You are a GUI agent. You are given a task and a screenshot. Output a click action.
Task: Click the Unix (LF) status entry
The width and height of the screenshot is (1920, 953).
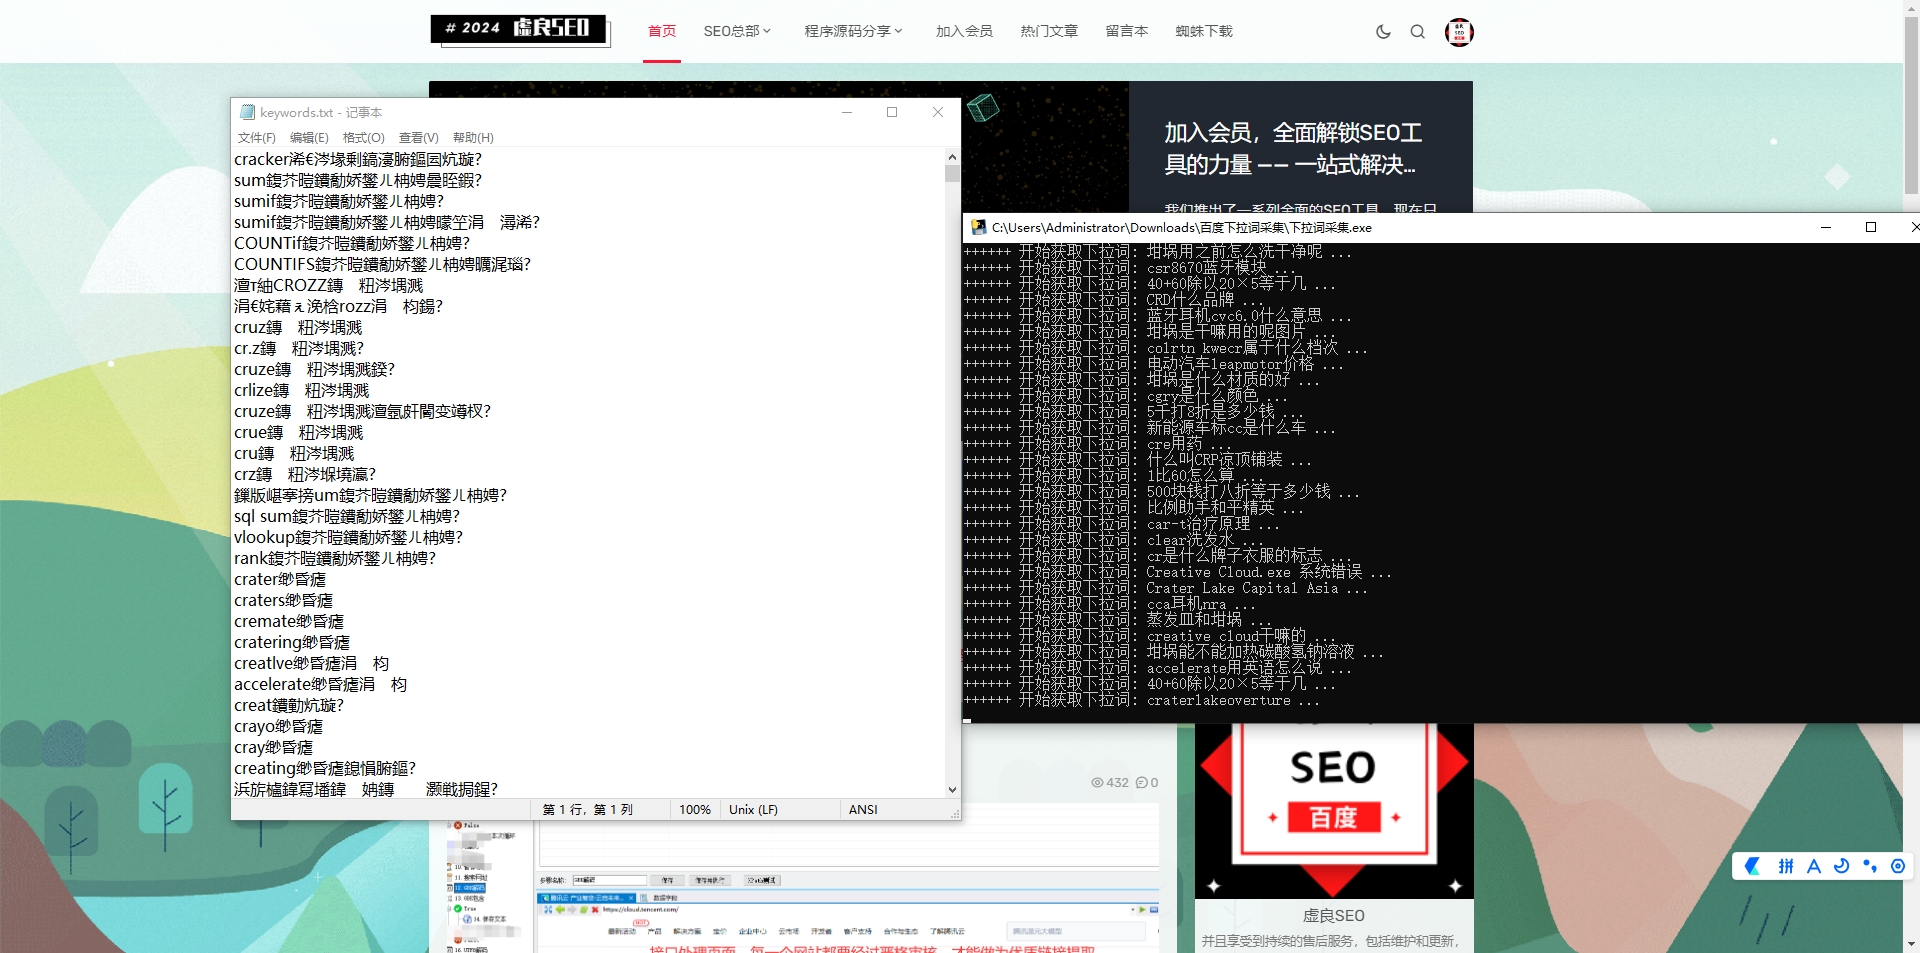pyautogui.click(x=753, y=810)
